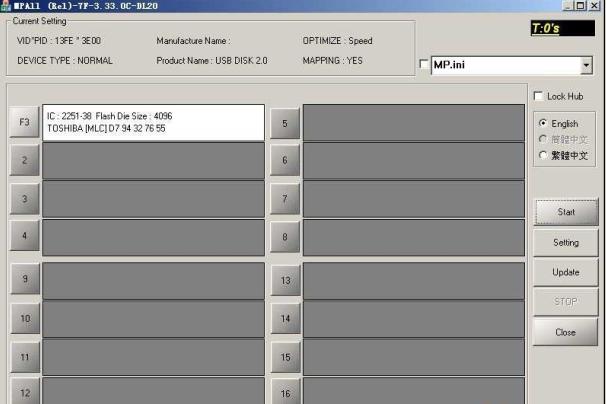Screen dimensions: 606x404
Task: Click port button 3
Action: tap(25, 199)
